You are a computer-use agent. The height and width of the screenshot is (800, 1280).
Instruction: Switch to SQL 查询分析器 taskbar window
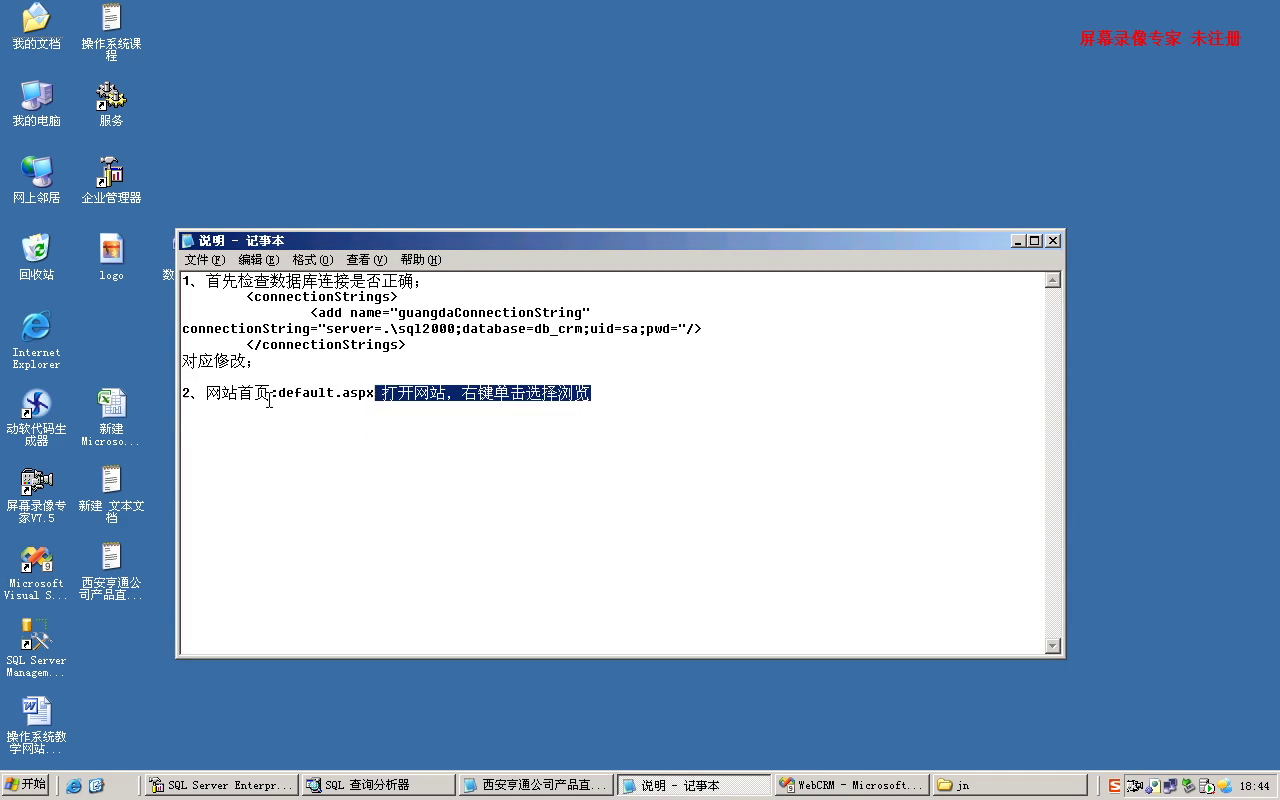coord(378,786)
